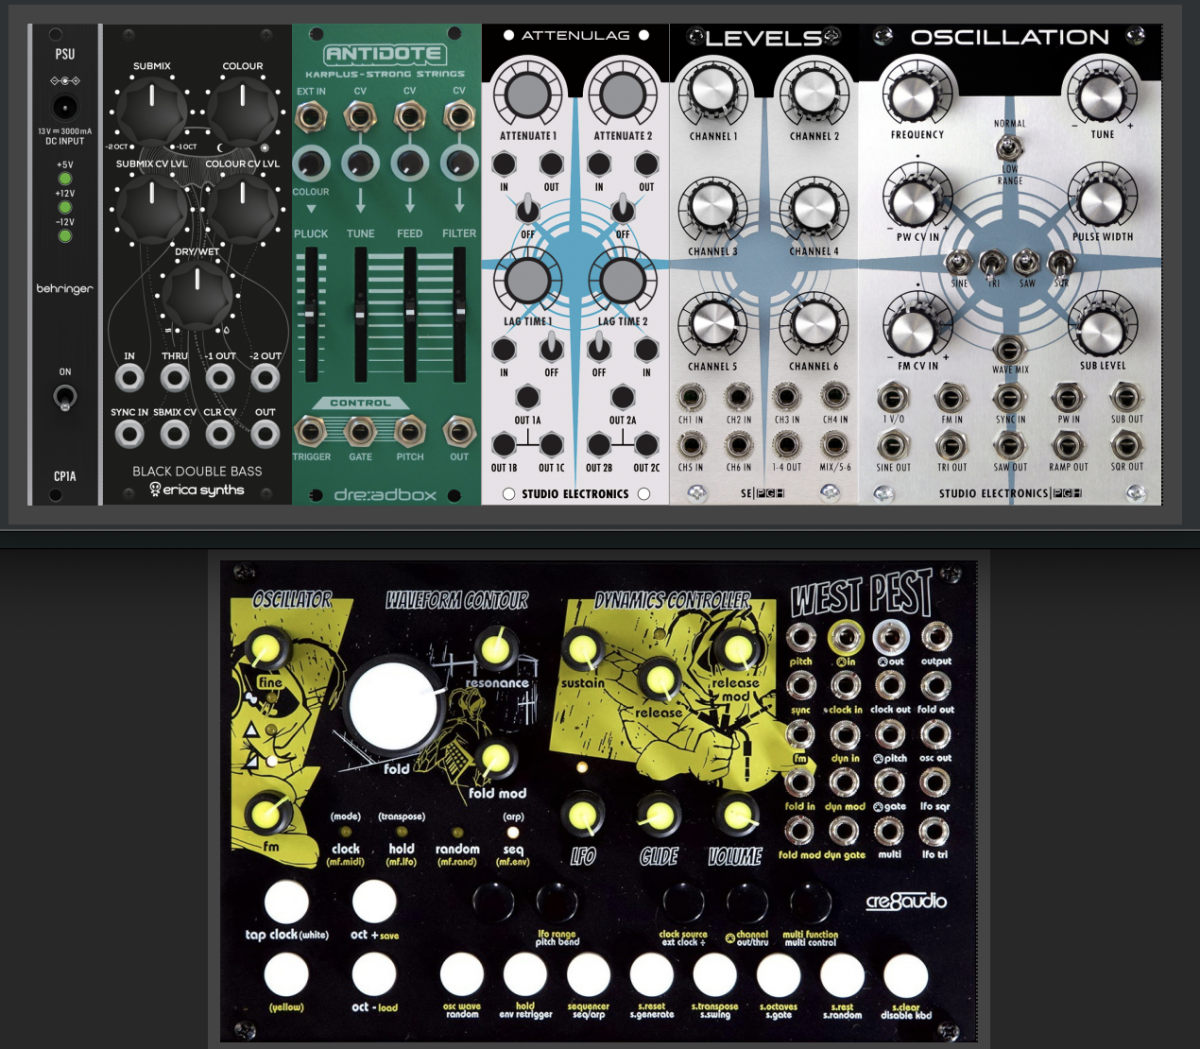The width and height of the screenshot is (1200, 1049).
Task: Click the West Pest dyn gate jack
Action: pyautogui.click(x=845, y=831)
